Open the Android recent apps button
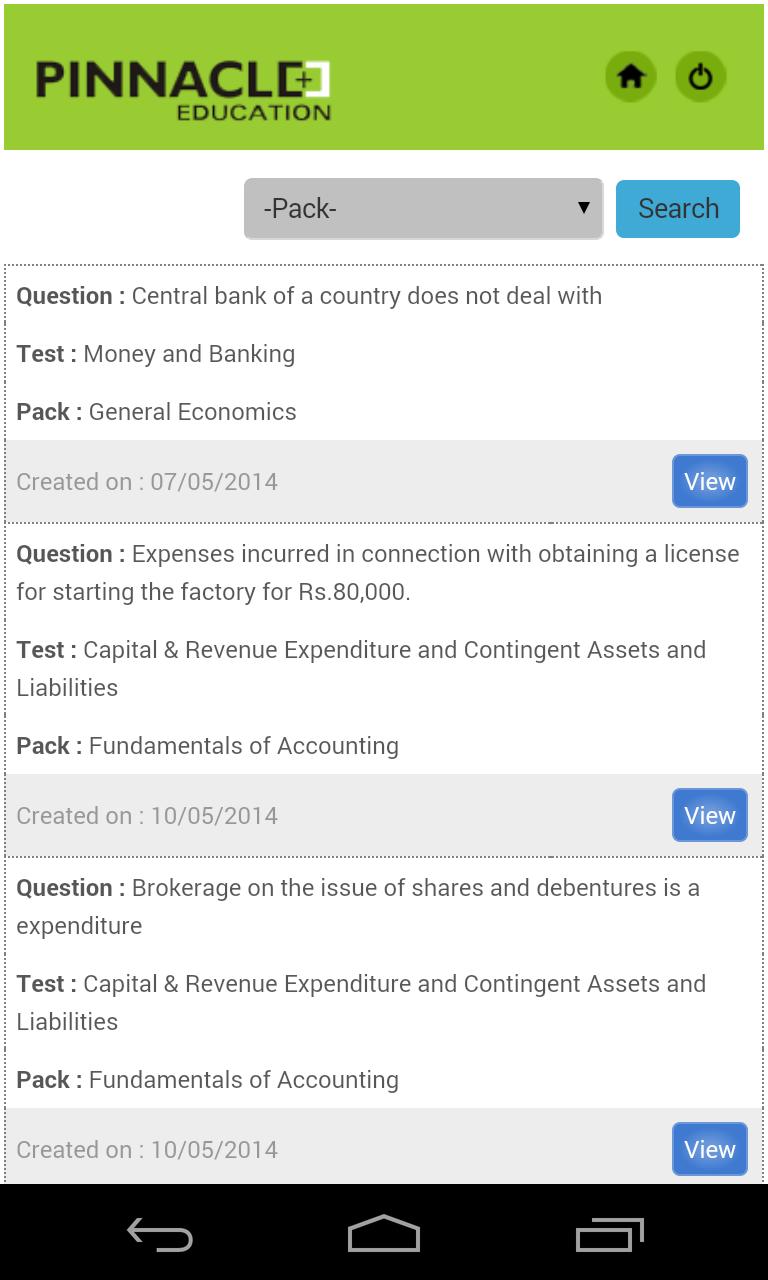 [609, 1236]
